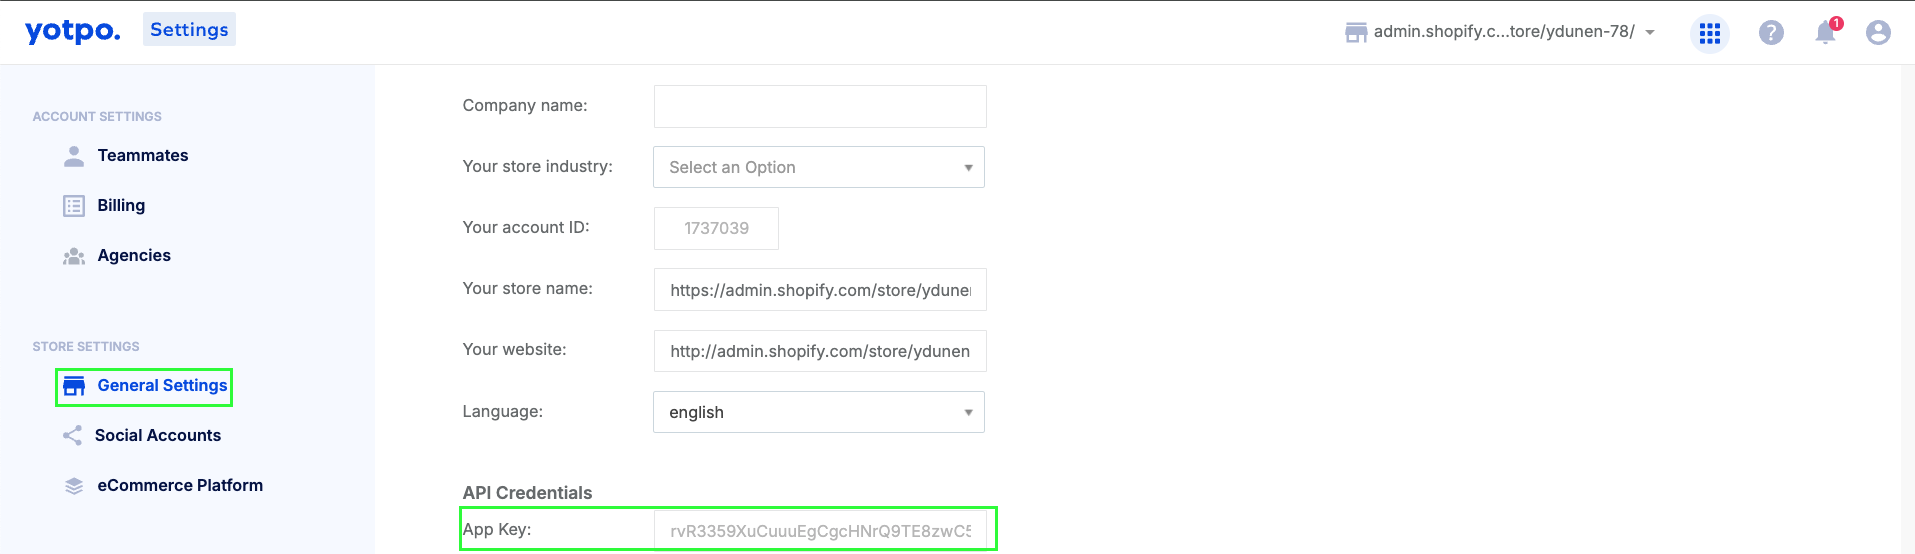
Task: Expand the store selector dropdown arrow
Action: (x=1650, y=33)
